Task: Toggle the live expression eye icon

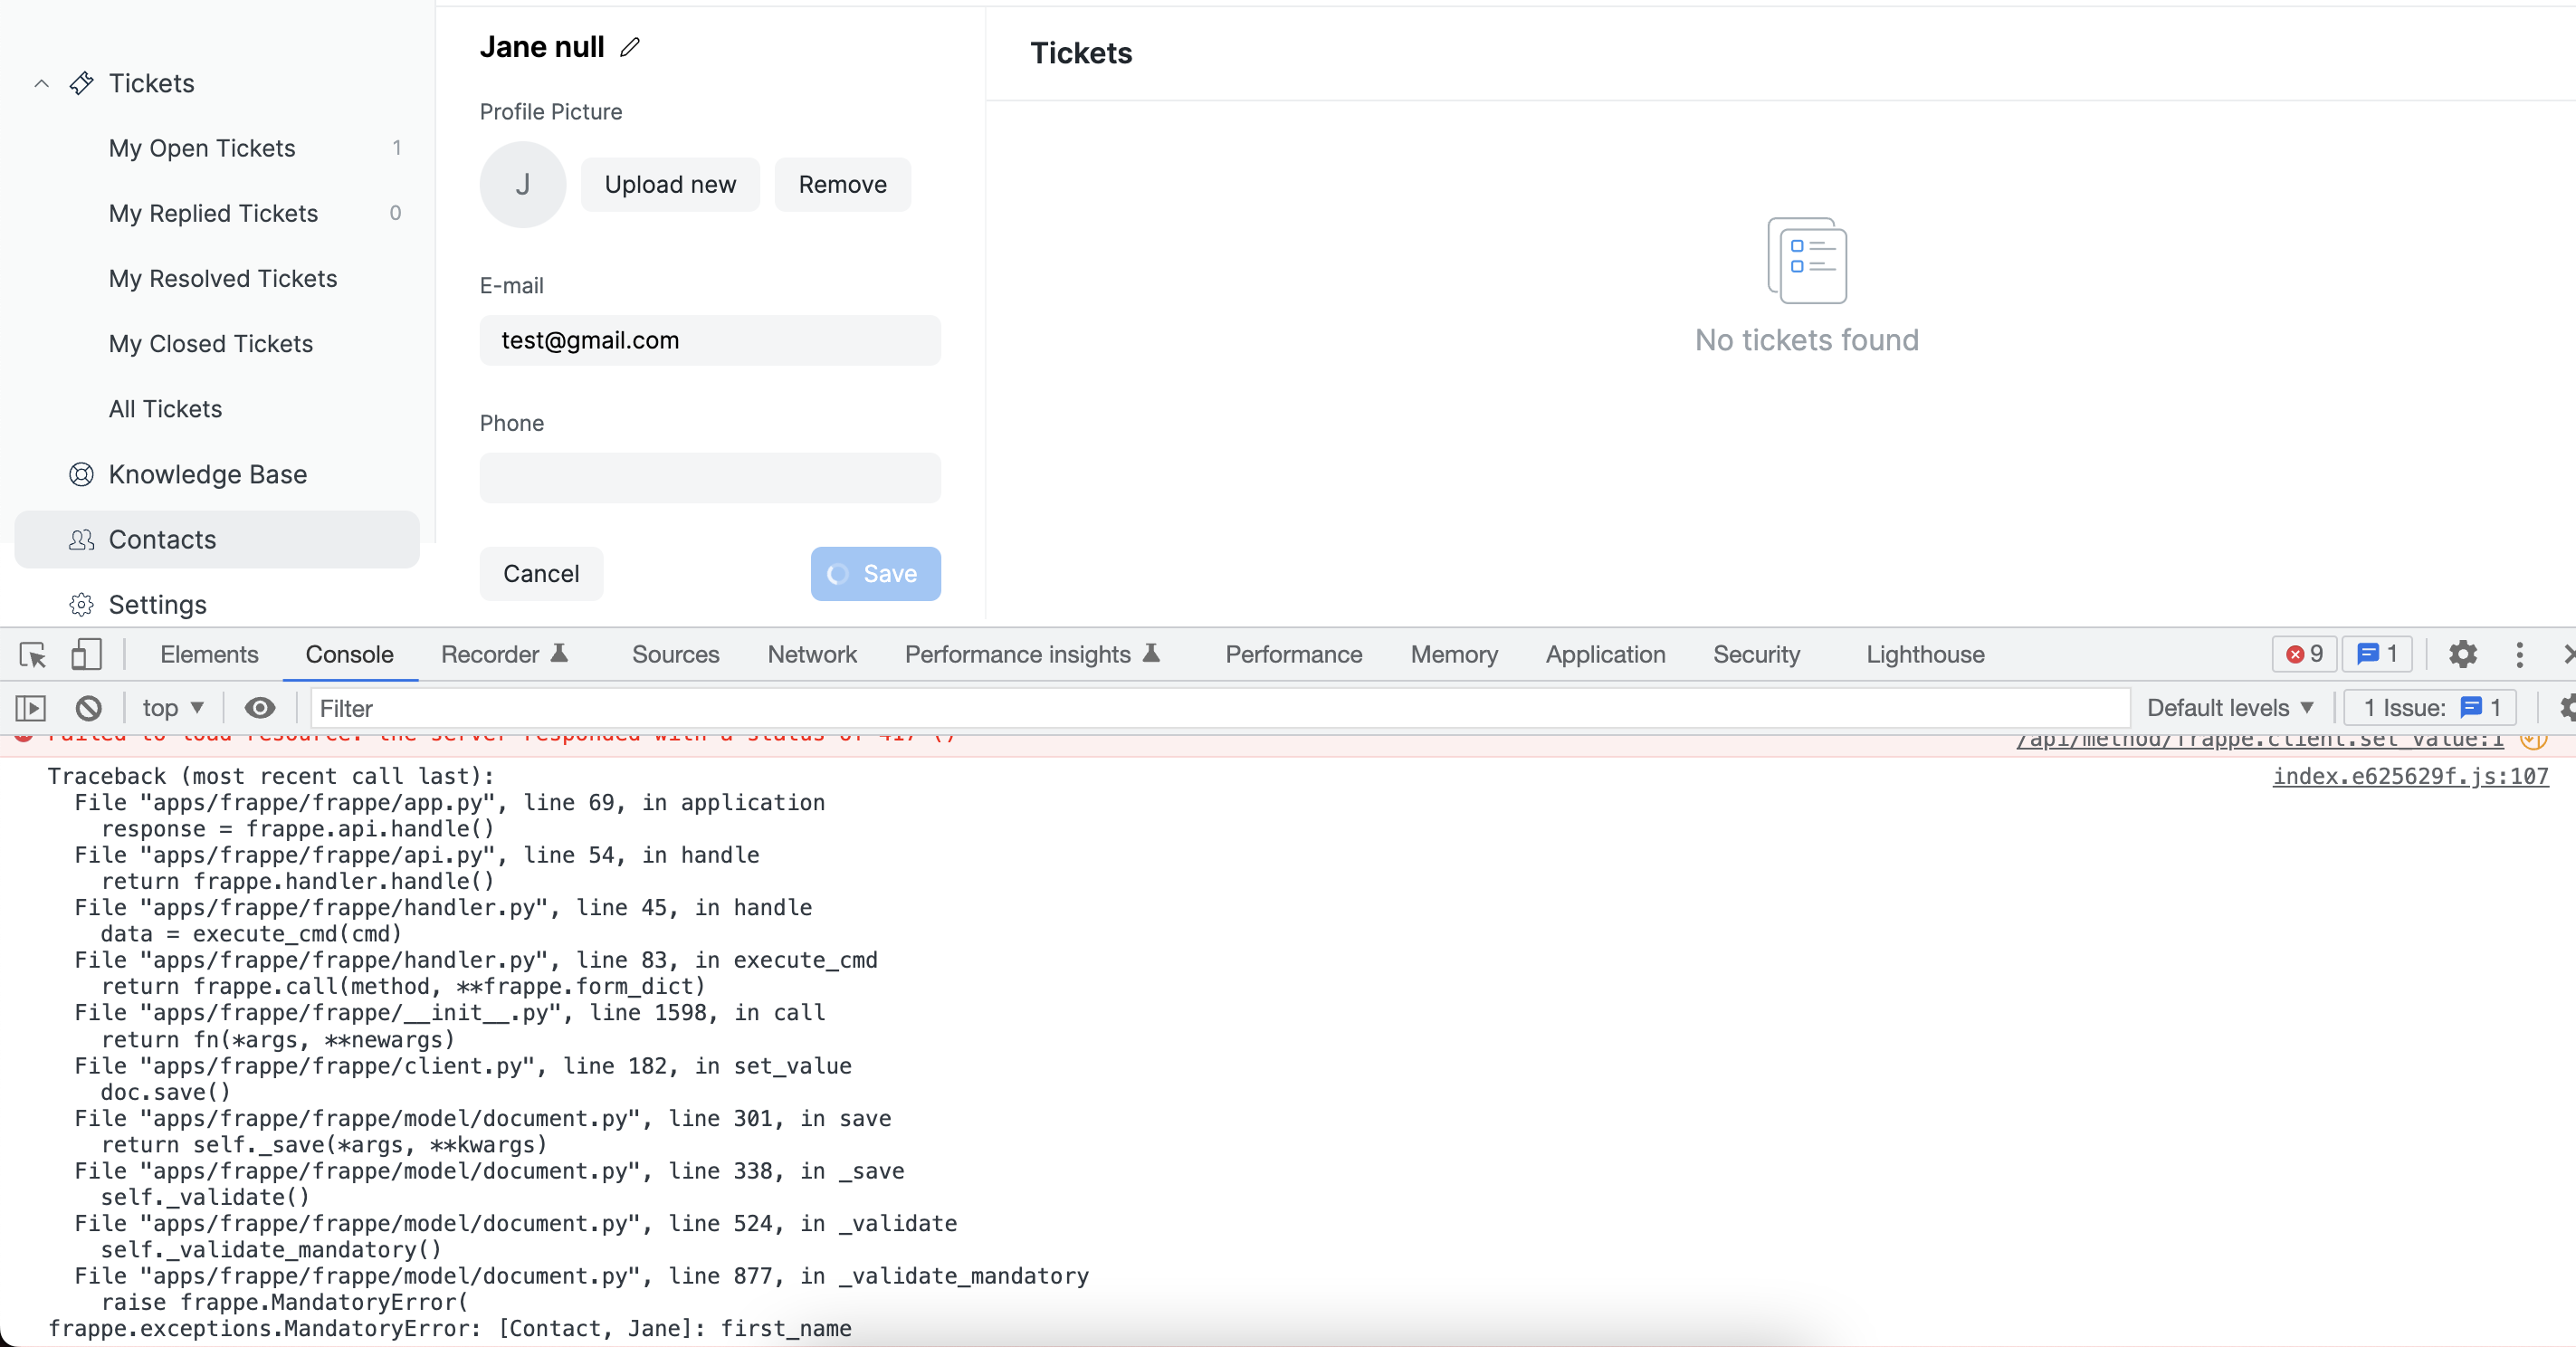Action: [x=260, y=708]
